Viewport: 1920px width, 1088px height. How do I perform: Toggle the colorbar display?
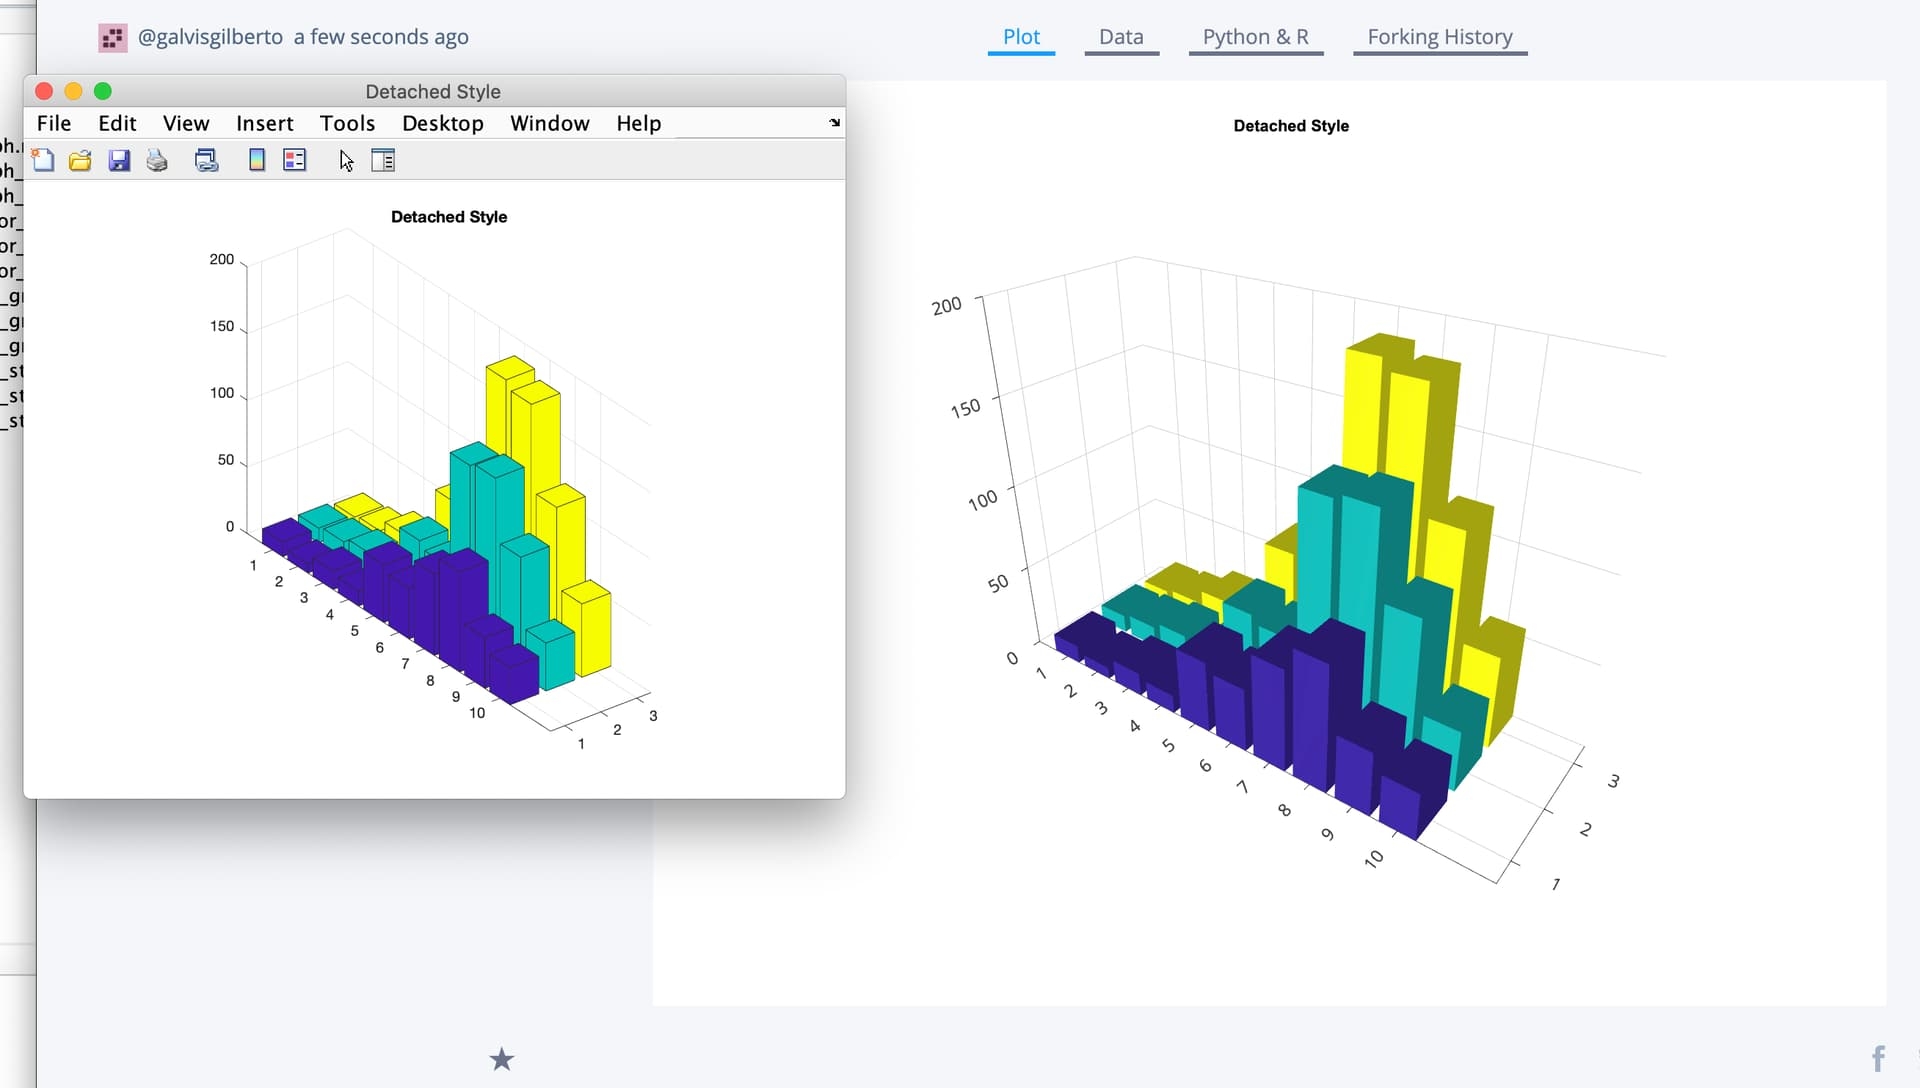click(257, 160)
